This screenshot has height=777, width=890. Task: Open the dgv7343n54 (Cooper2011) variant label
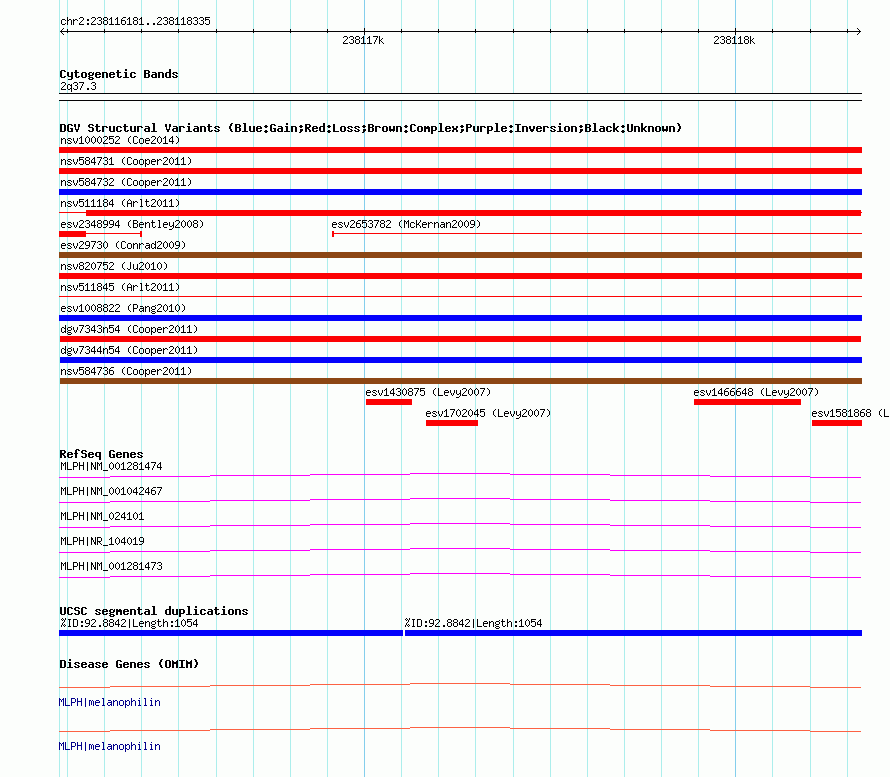[129, 329]
